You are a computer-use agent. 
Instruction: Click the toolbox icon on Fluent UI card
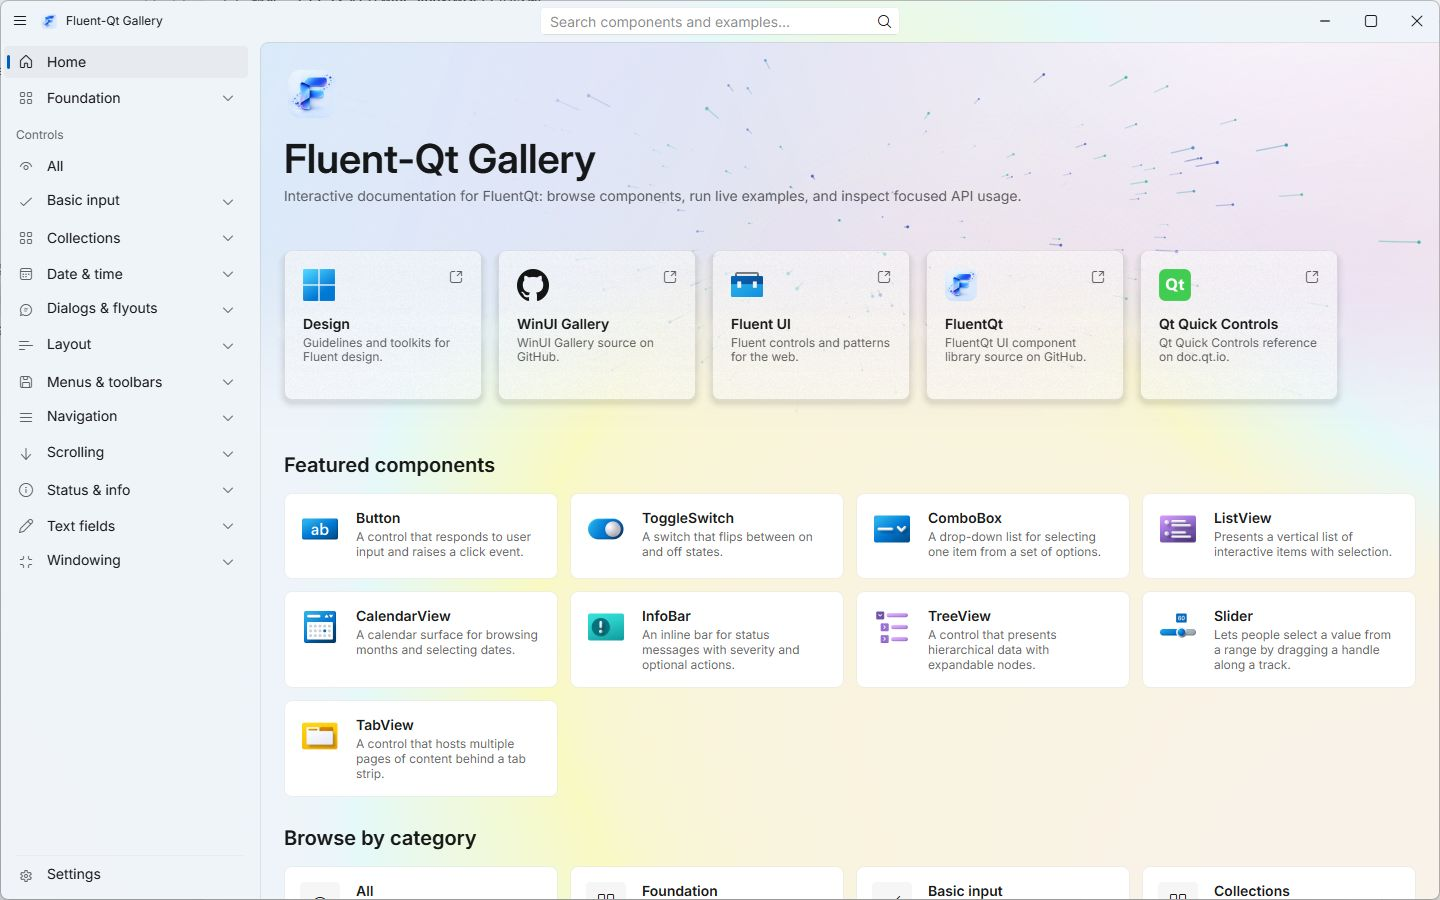point(747,285)
